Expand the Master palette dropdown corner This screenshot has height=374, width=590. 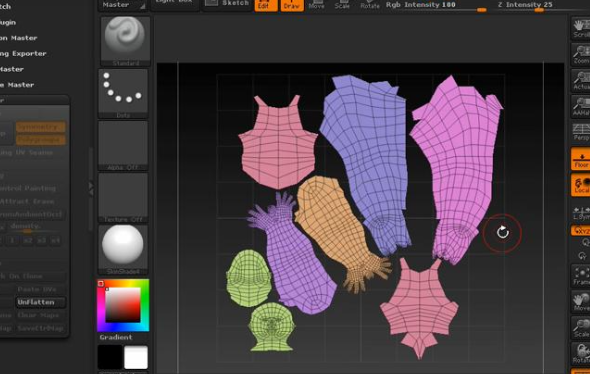click(x=143, y=6)
